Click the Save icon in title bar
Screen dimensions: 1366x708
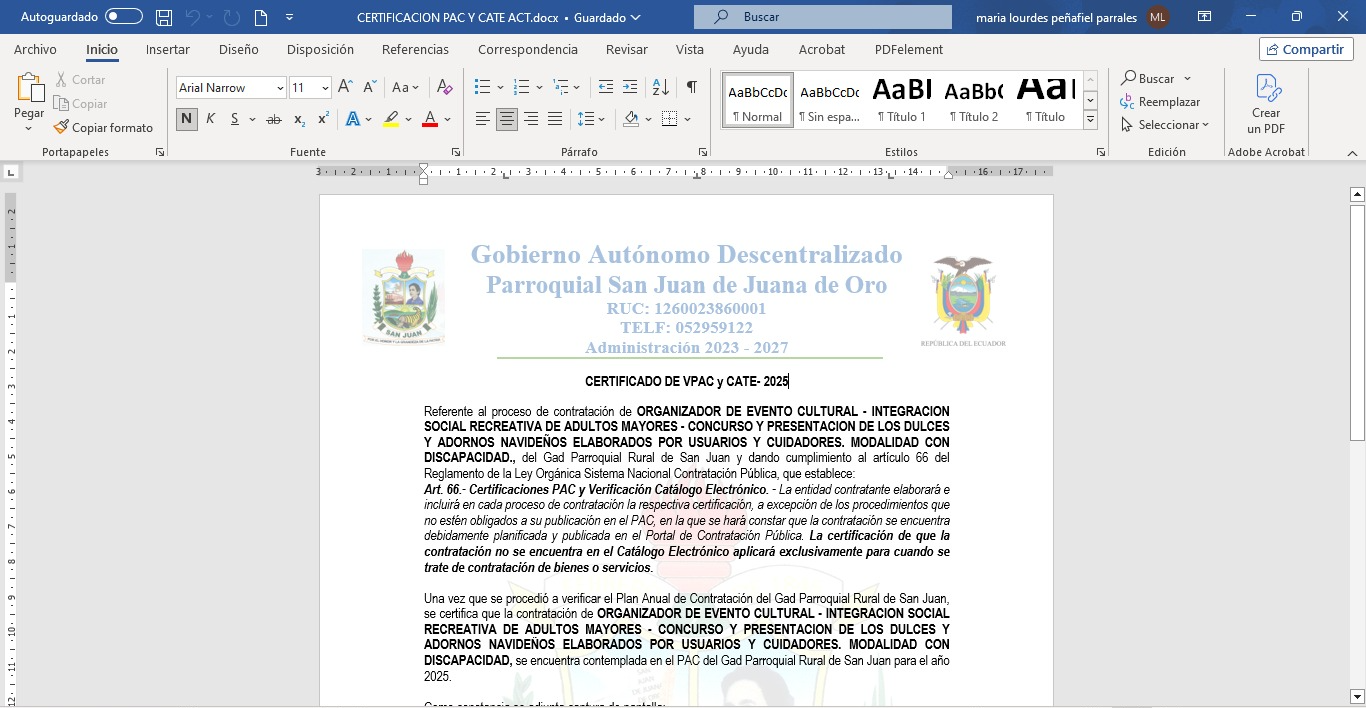164,17
